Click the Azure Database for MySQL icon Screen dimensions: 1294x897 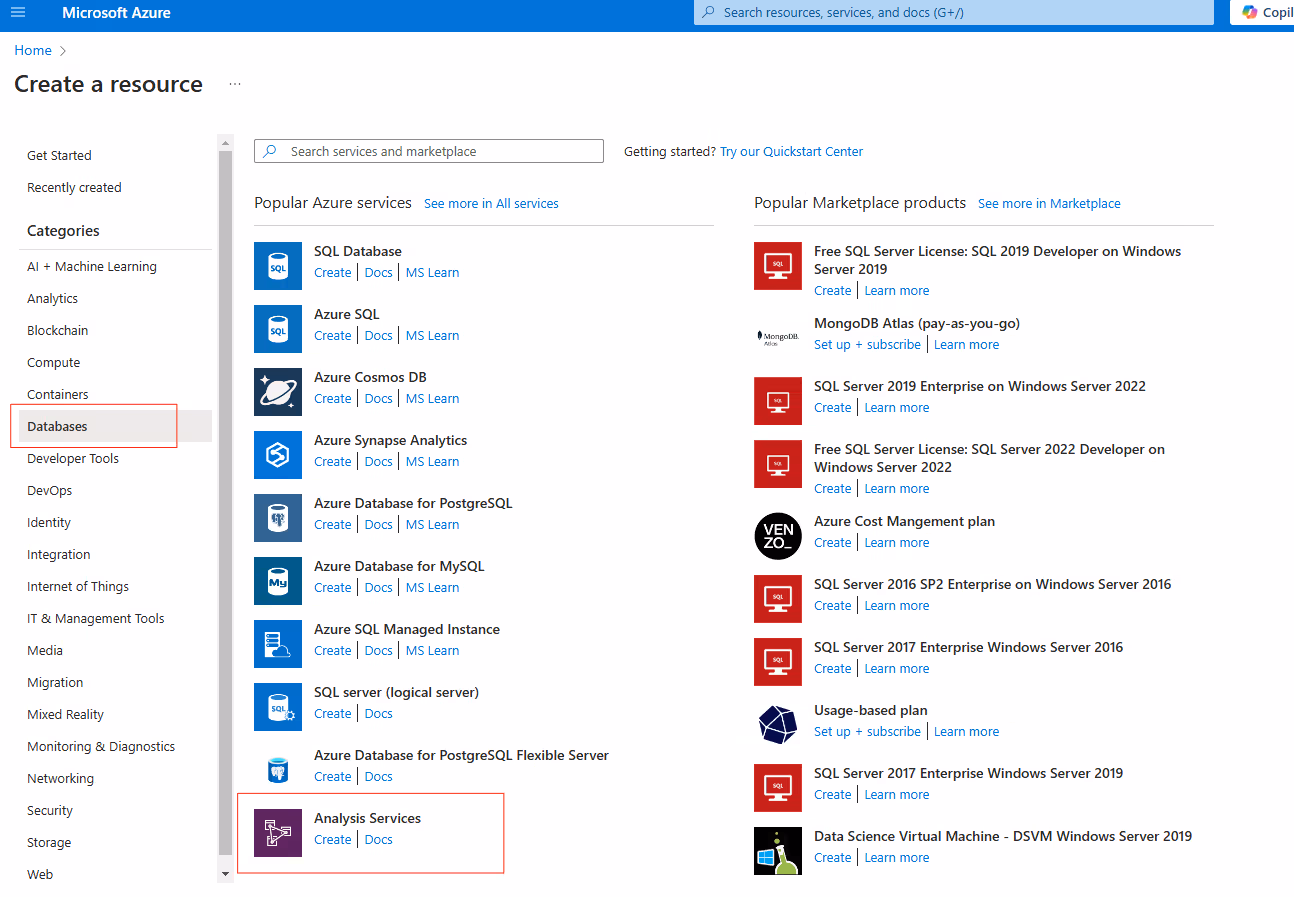click(277, 580)
